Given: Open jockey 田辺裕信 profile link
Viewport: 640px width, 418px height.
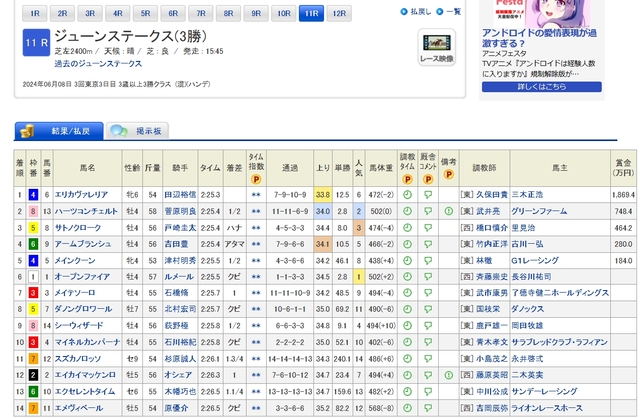Looking at the screenshot, I should pyautogui.click(x=179, y=196).
